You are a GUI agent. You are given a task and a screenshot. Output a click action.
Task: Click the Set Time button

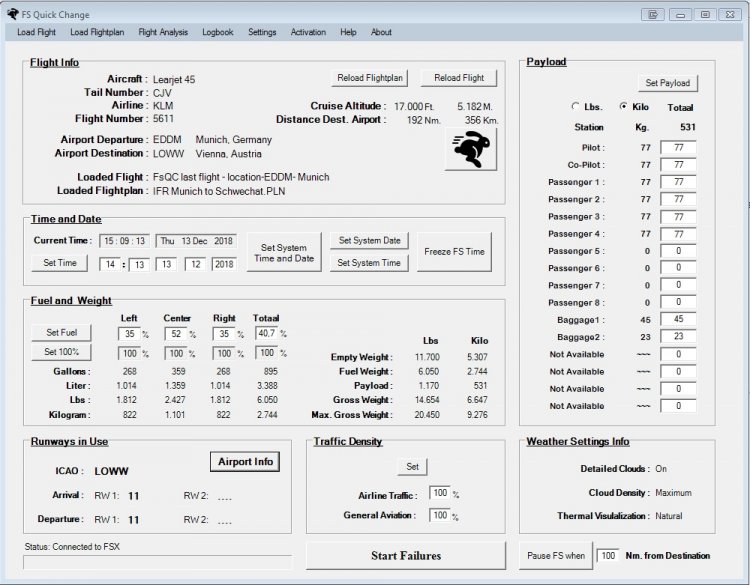coord(60,263)
